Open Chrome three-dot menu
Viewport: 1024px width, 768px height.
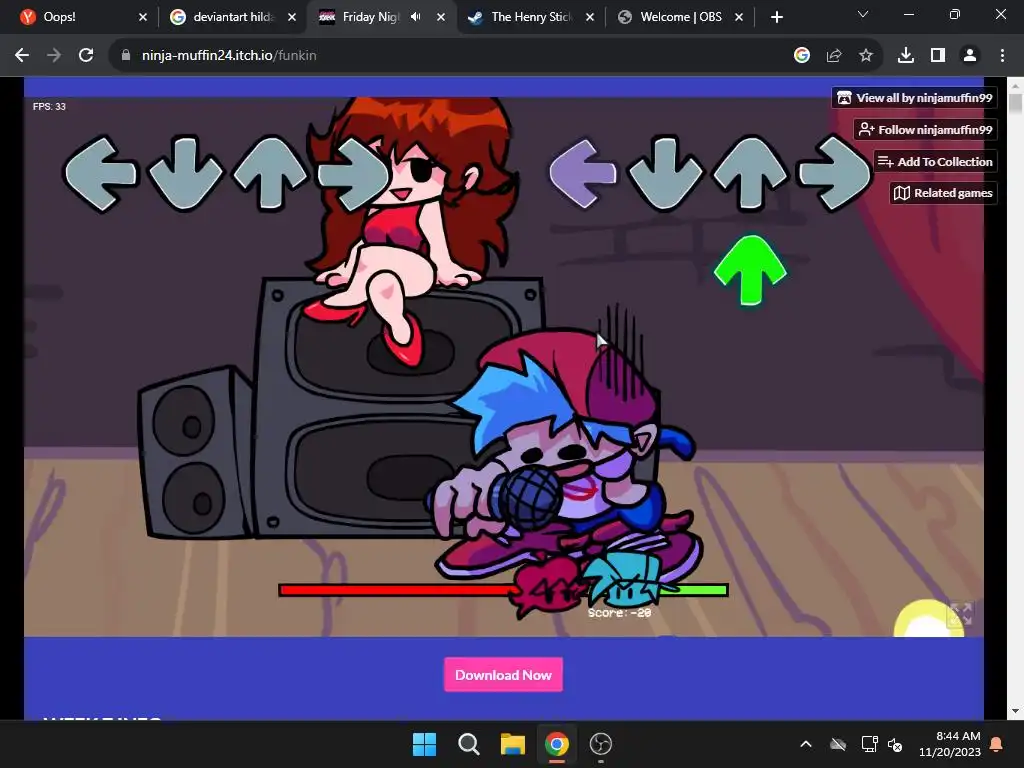pyautogui.click(x=1002, y=56)
